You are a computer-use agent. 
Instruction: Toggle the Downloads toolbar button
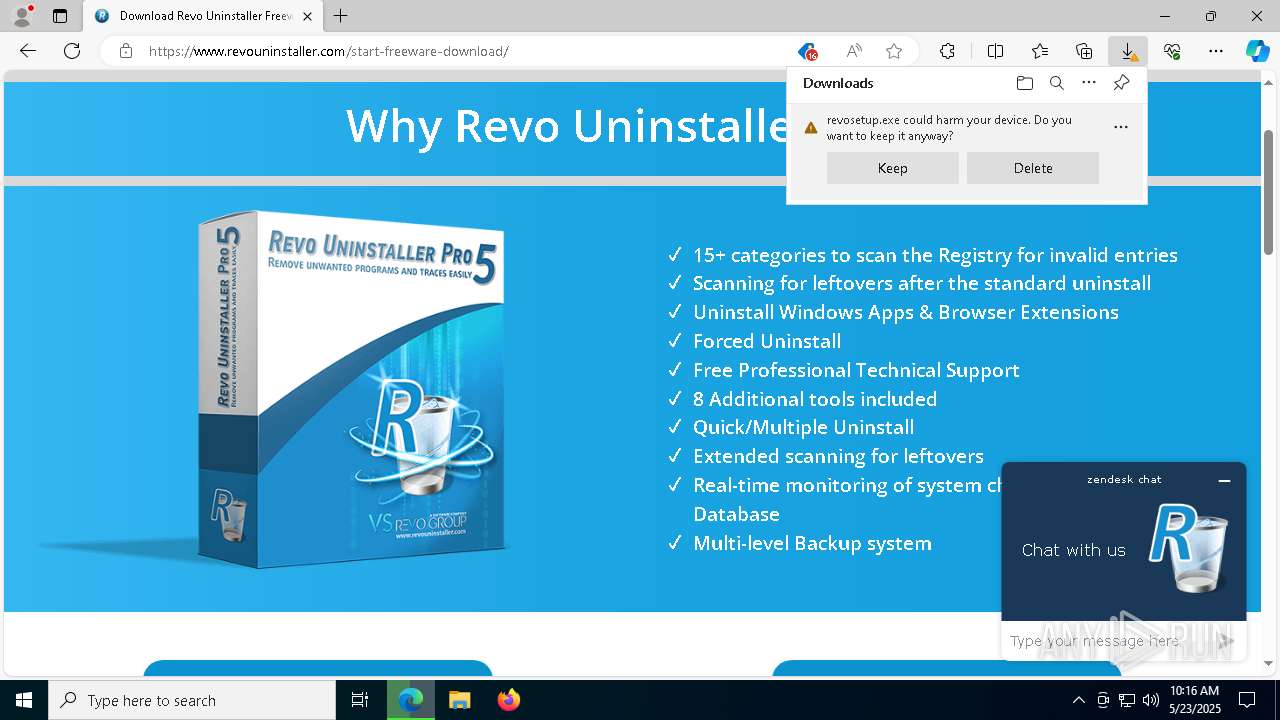pos(1128,51)
